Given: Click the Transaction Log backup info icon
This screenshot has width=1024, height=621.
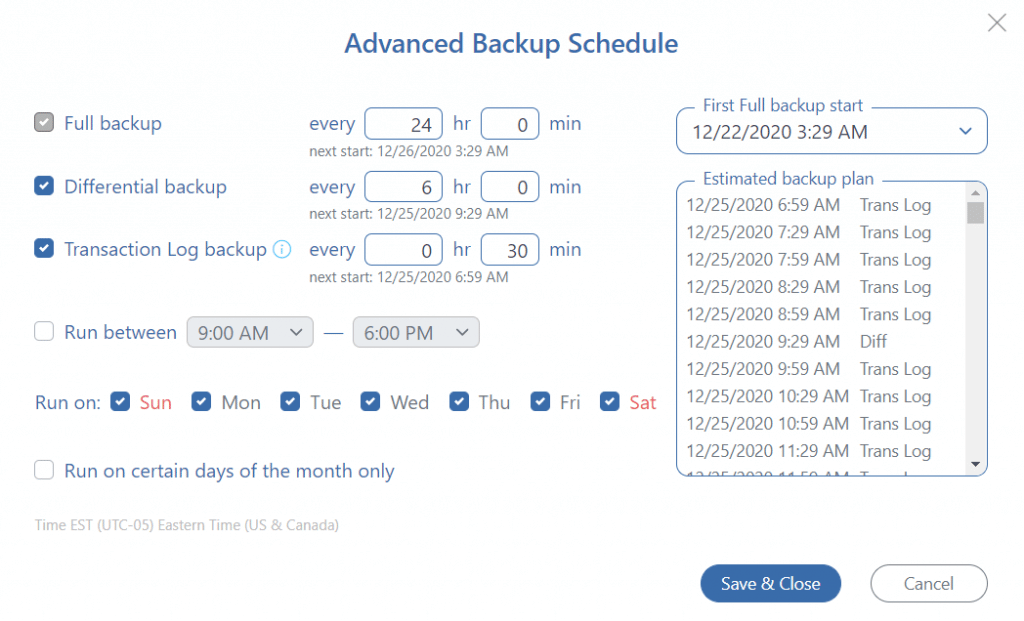Looking at the screenshot, I should (x=282, y=249).
